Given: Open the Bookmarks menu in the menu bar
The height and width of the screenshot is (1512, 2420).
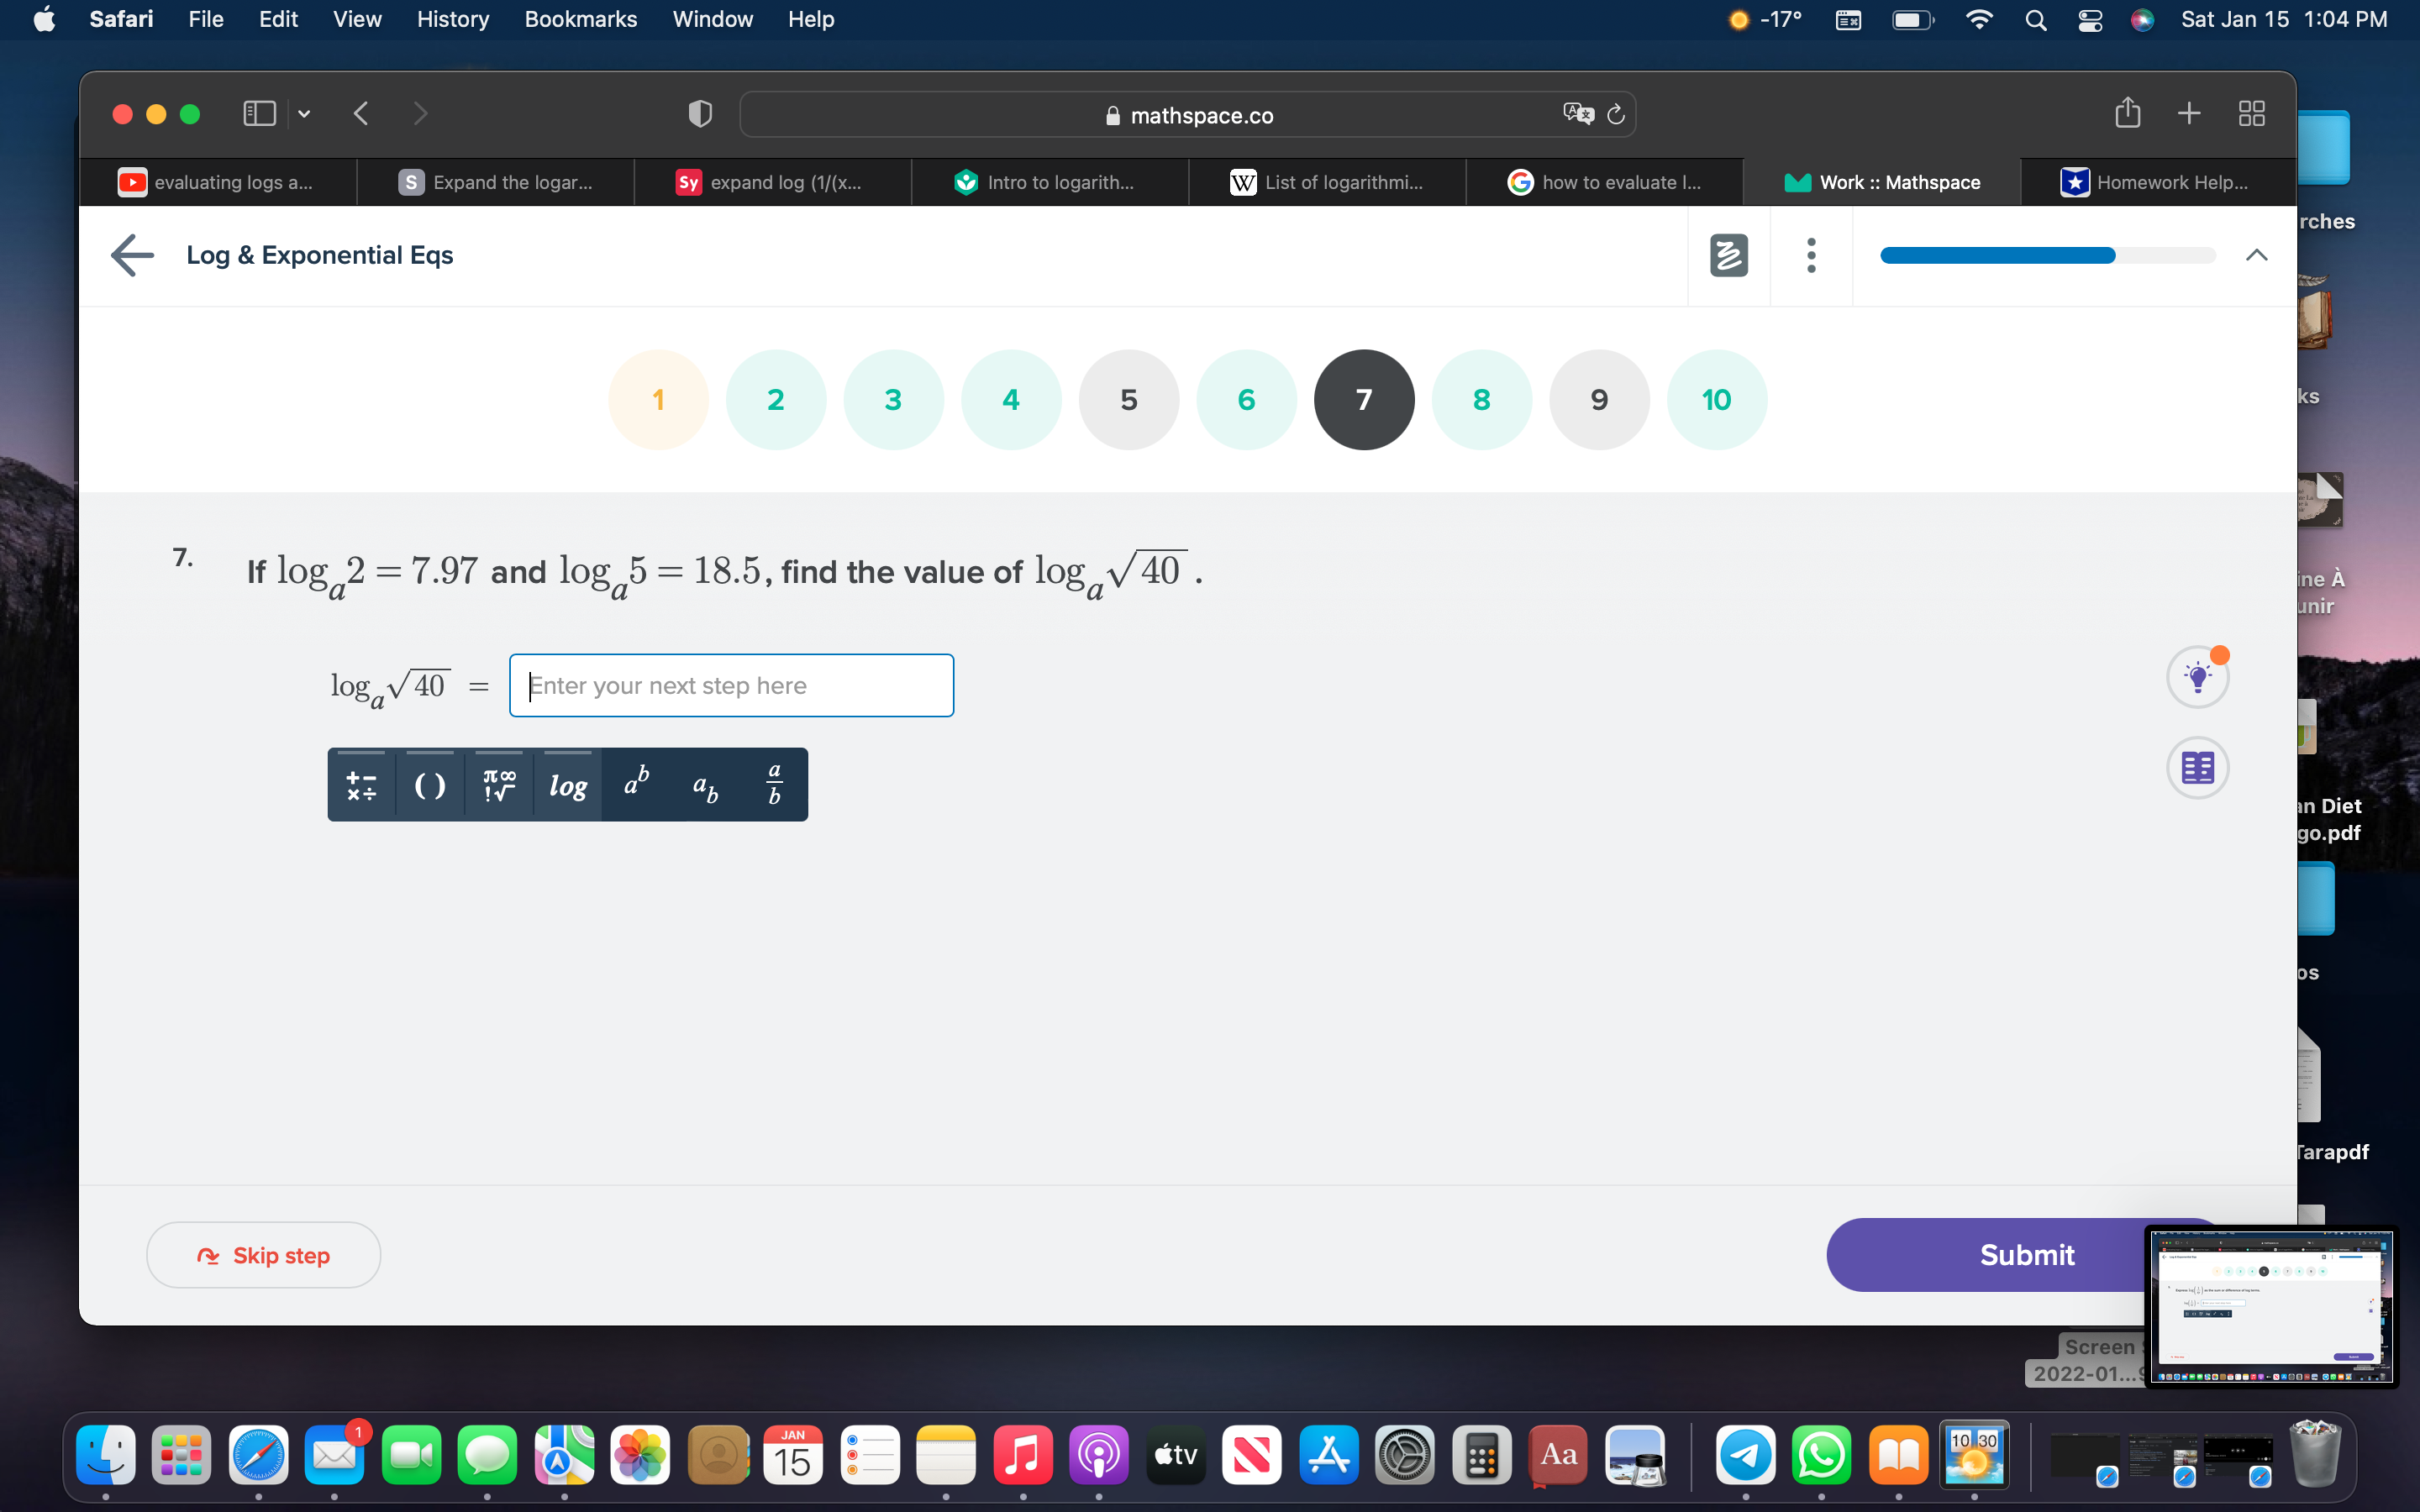Looking at the screenshot, I should click(x=581, y=19).
